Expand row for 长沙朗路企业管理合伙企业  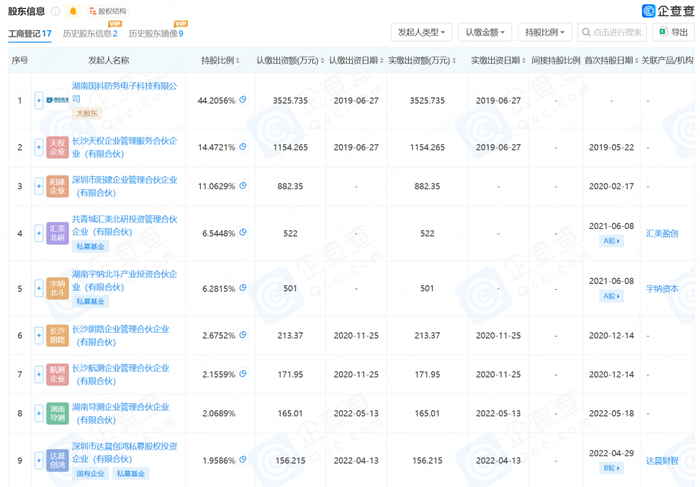[39, 335]
